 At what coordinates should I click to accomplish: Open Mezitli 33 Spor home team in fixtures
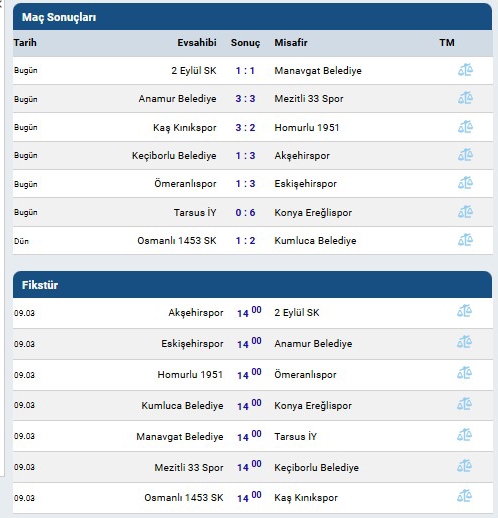click(x=189, y=468)
